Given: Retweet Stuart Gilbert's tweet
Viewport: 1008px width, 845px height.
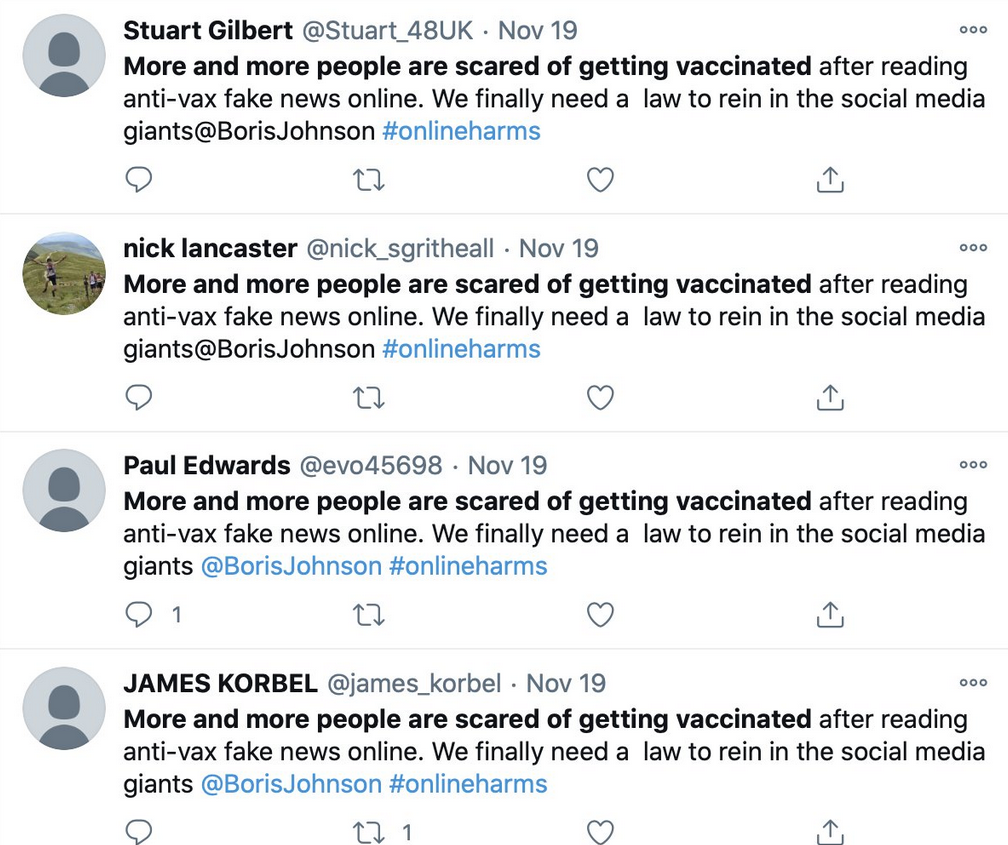Looking at the screenshot, I should tap(369, 180).
